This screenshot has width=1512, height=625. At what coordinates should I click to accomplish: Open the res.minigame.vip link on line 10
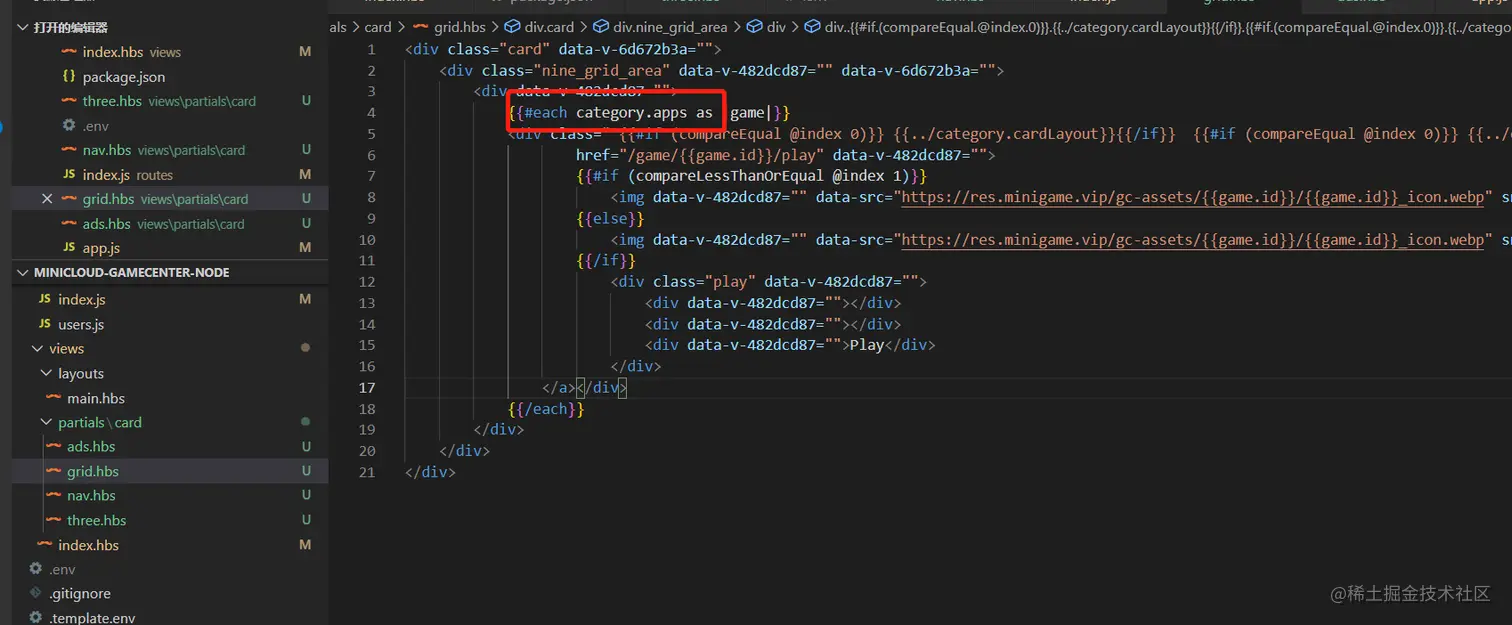click(x=1193, y=240)
